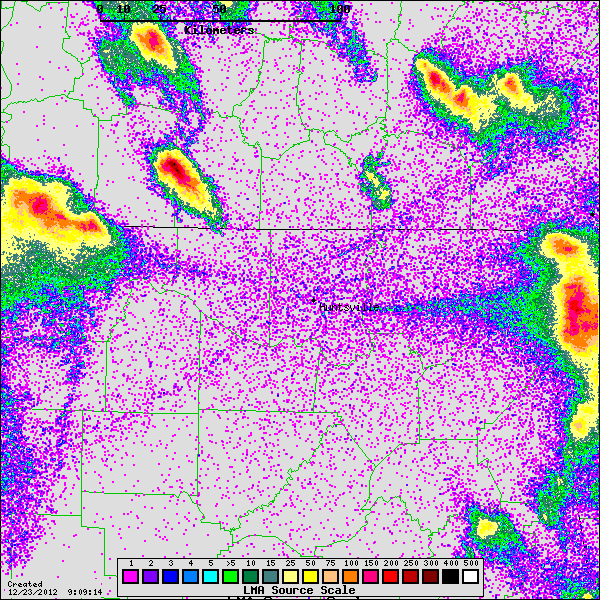Viewport: 600px width, 600px height.
Task: Click the purple swatch labeled 2
Action: click(151, 576)
